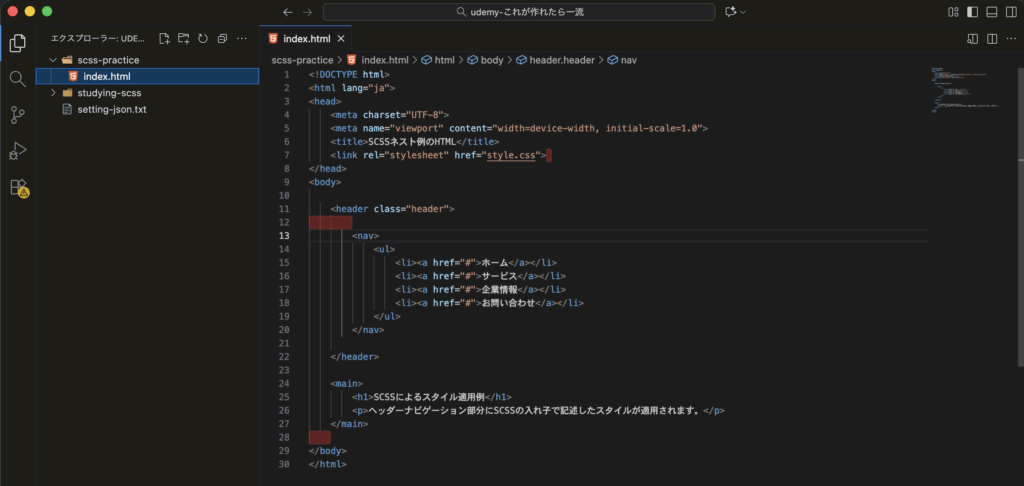Toggle the primary sidebar visibility
The height and width of the screenshot is (486, 1024).
971,11
